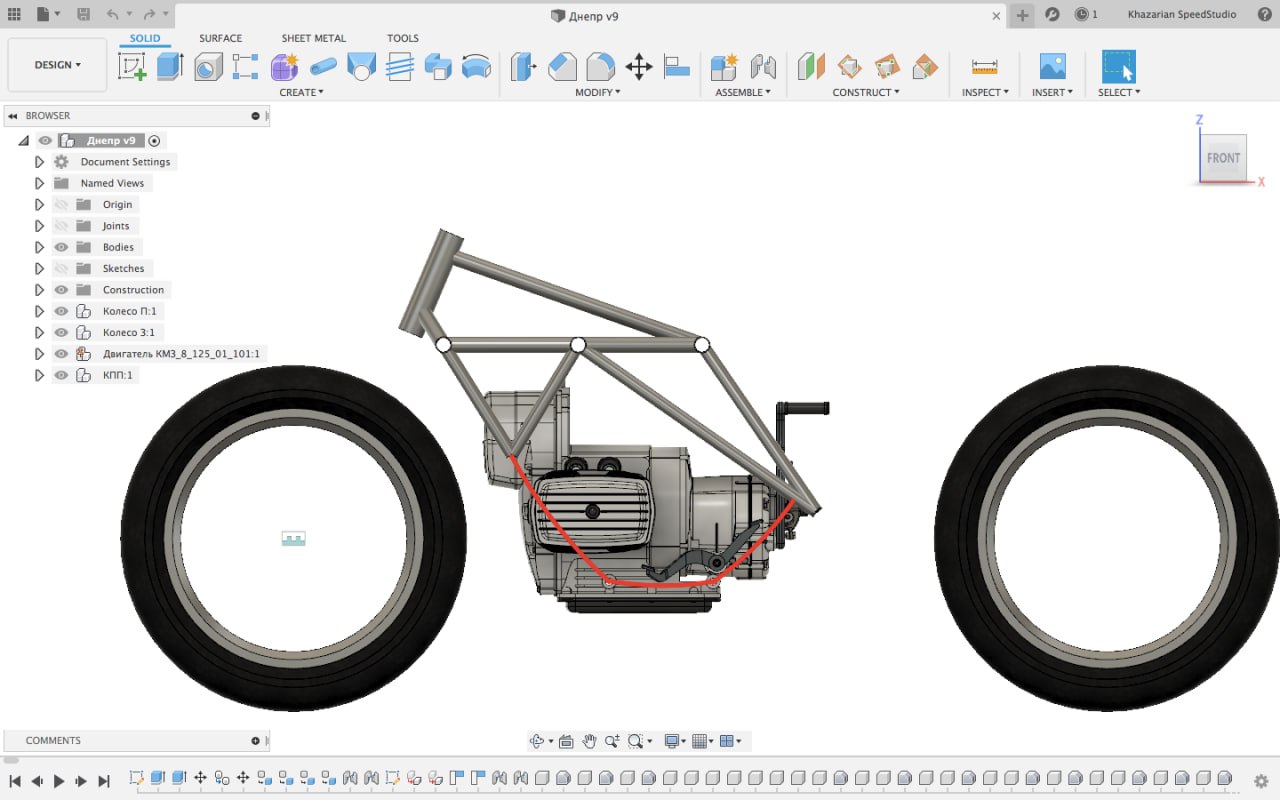Open the Insert image tool
Image resolution: width=1280 pixels, height=800 pixels.
tap(1052, 67)
